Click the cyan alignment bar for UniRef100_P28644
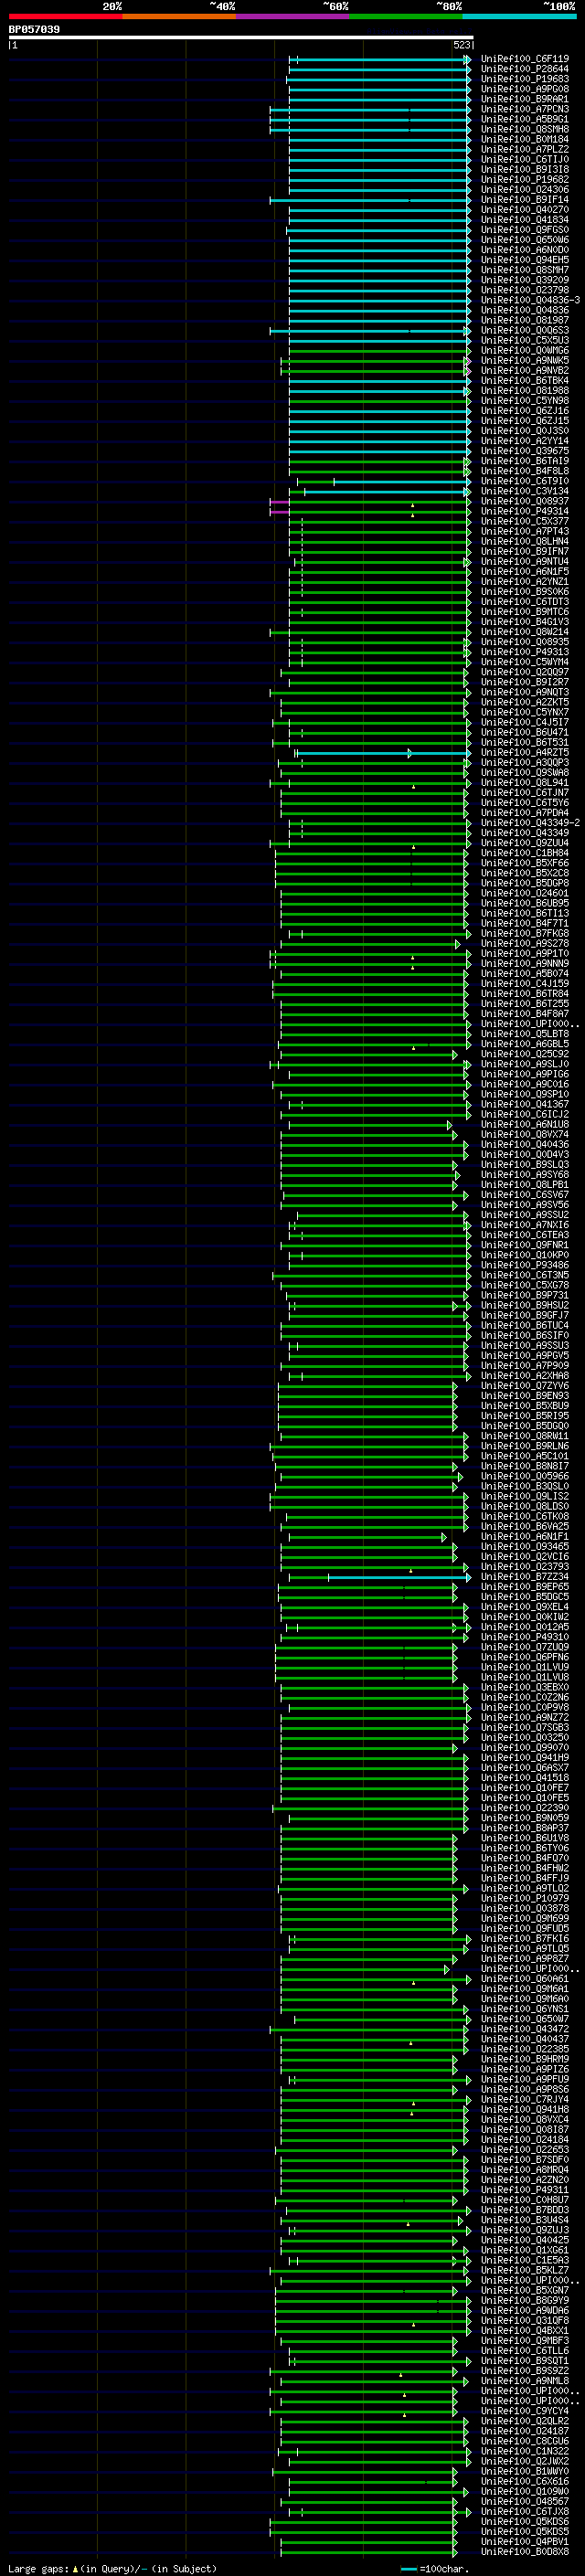 click(x=380, y=70)
